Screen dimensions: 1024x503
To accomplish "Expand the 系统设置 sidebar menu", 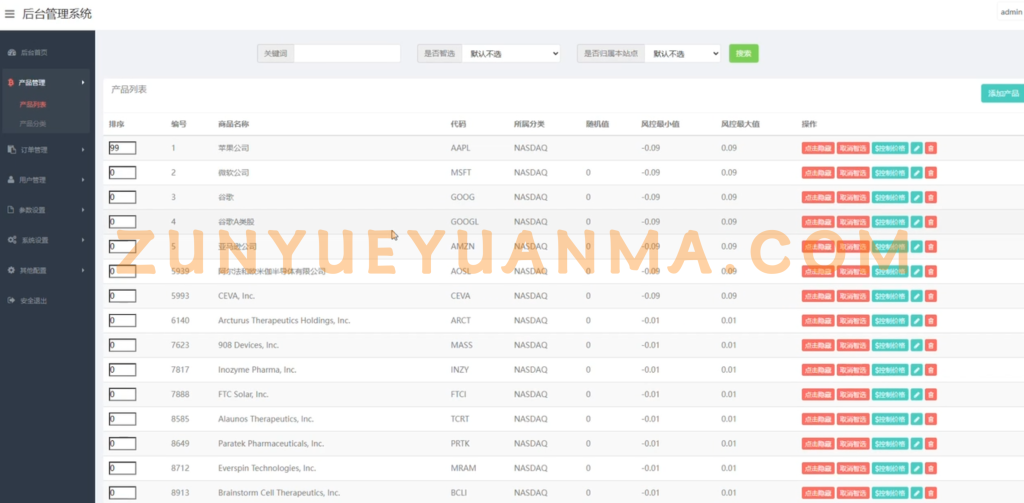I will pyautogui.click(x=46, y=240).
